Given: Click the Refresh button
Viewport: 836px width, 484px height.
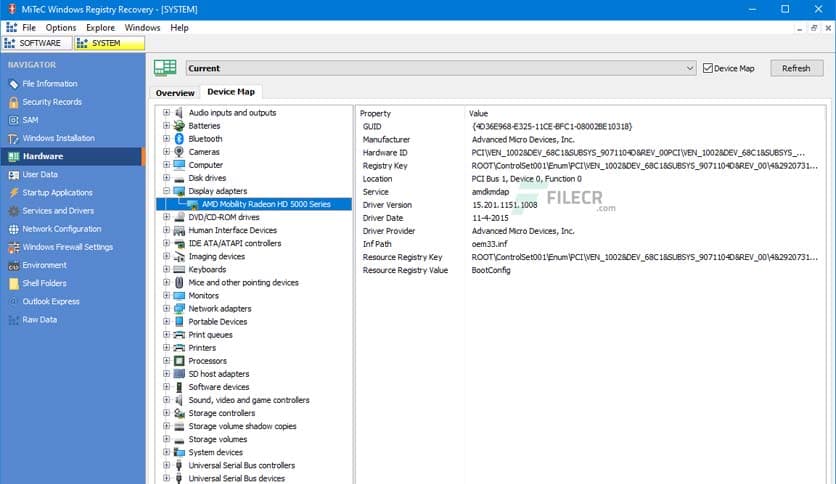Looking at the screenshot, I should click(x=796, y=68).
